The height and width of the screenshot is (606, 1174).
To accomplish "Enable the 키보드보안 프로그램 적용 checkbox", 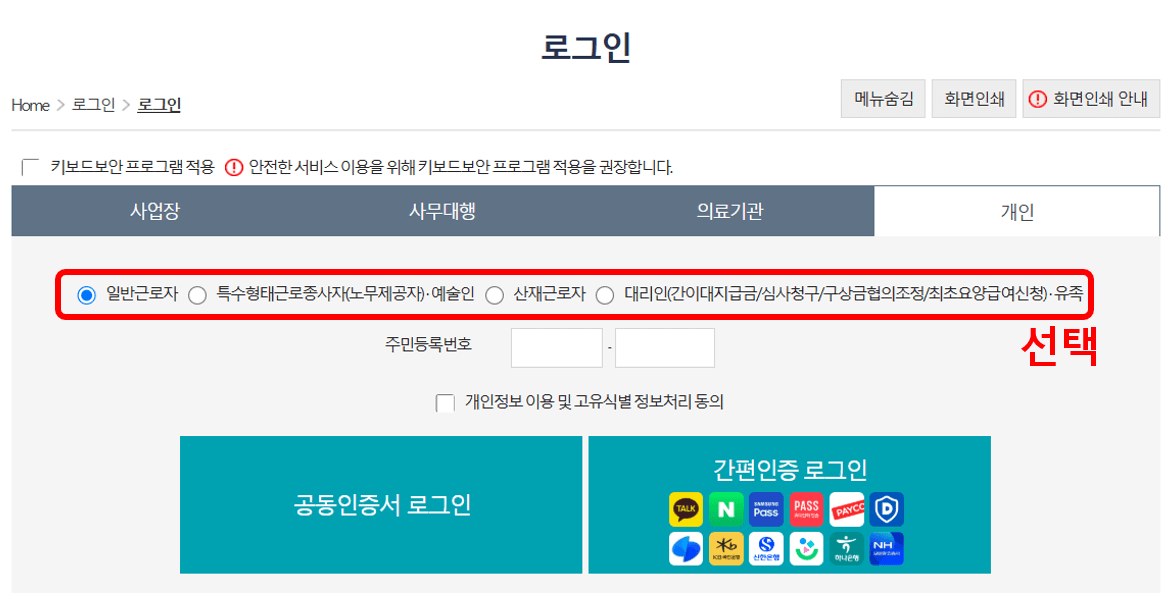I will (28, 165).
